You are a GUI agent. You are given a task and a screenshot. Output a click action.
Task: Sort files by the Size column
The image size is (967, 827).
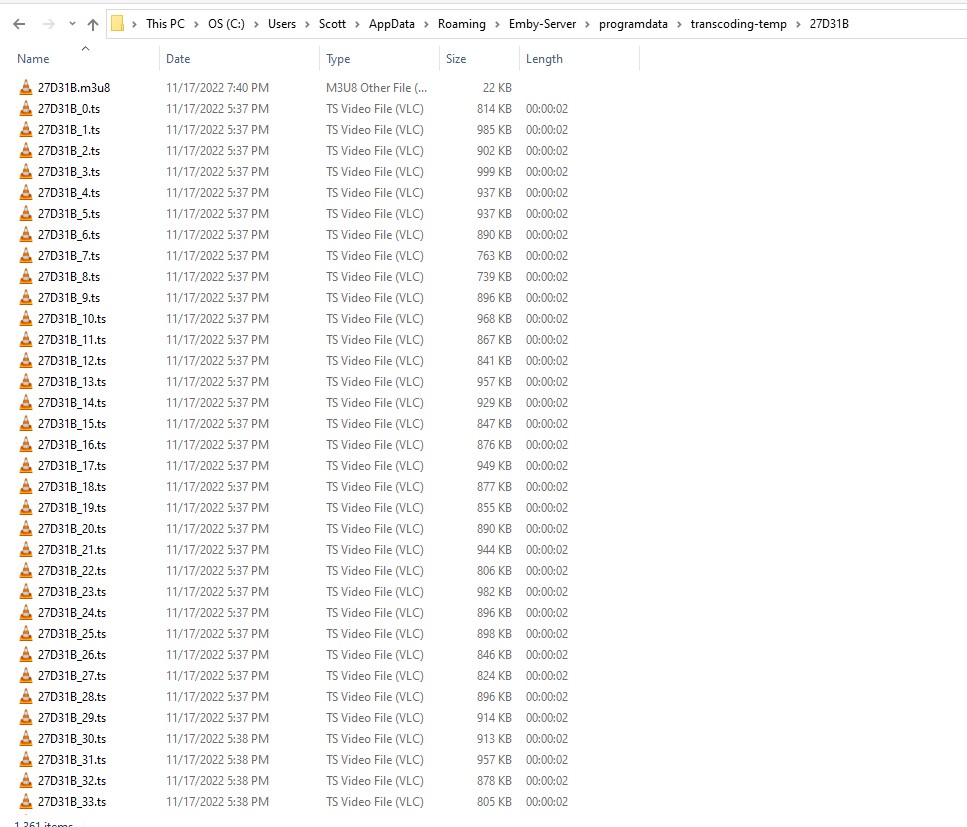[455, 59]
